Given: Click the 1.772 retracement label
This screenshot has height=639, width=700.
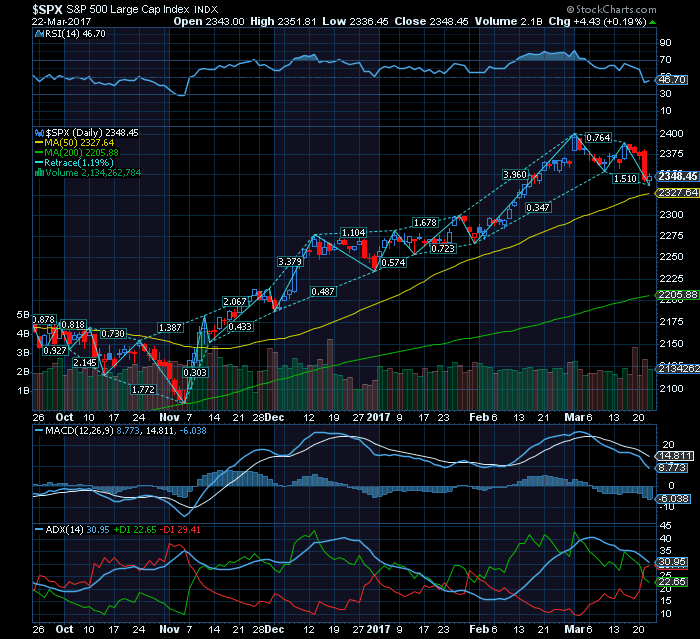Looking at the screenshot, I should [x=143, y=390].
